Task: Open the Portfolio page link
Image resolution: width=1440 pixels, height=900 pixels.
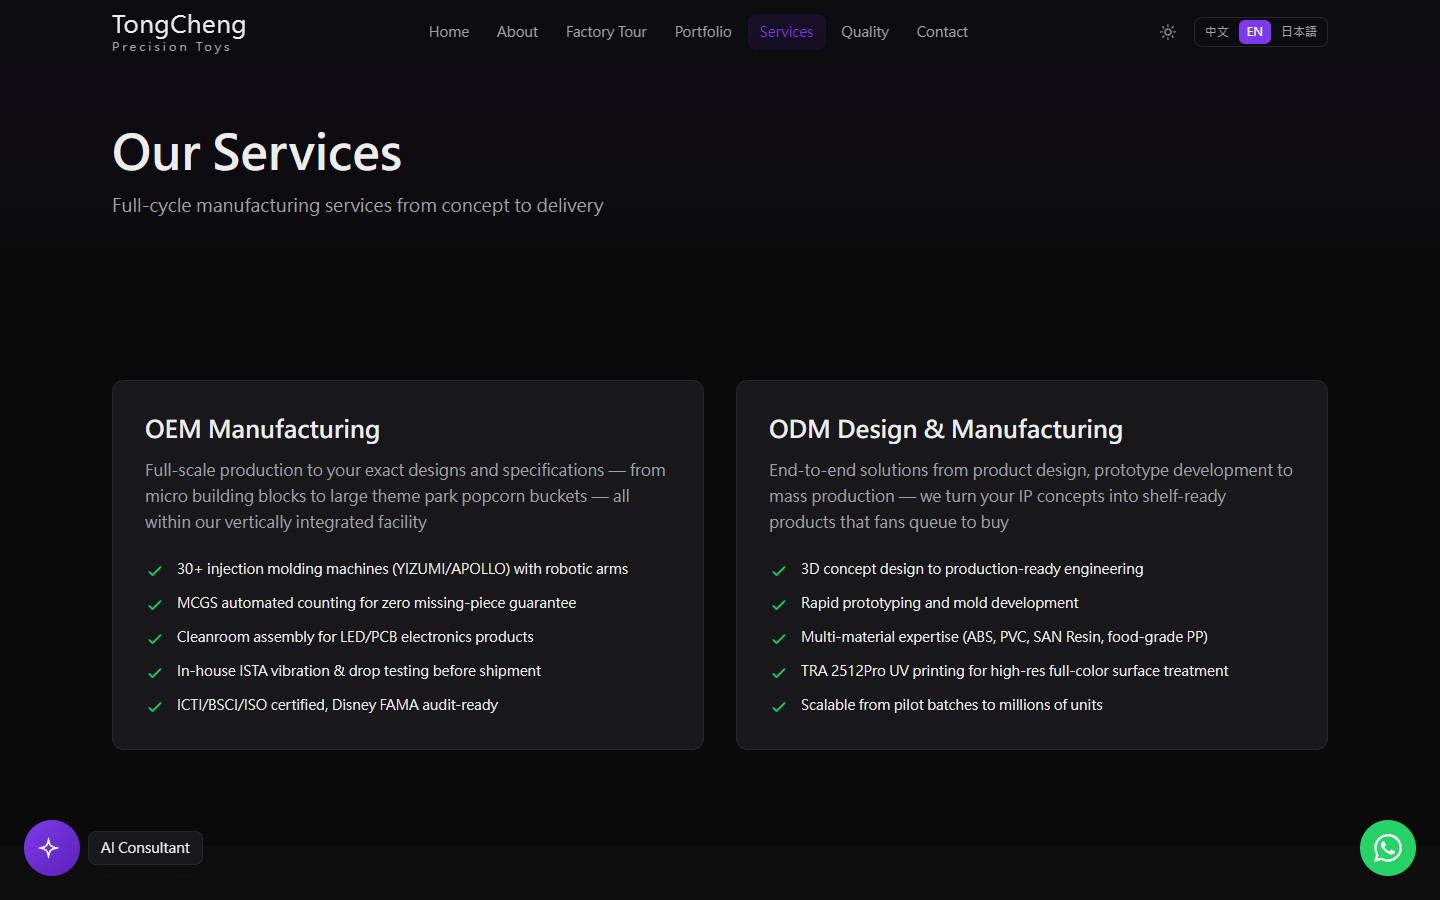Action: coord(703,31)
